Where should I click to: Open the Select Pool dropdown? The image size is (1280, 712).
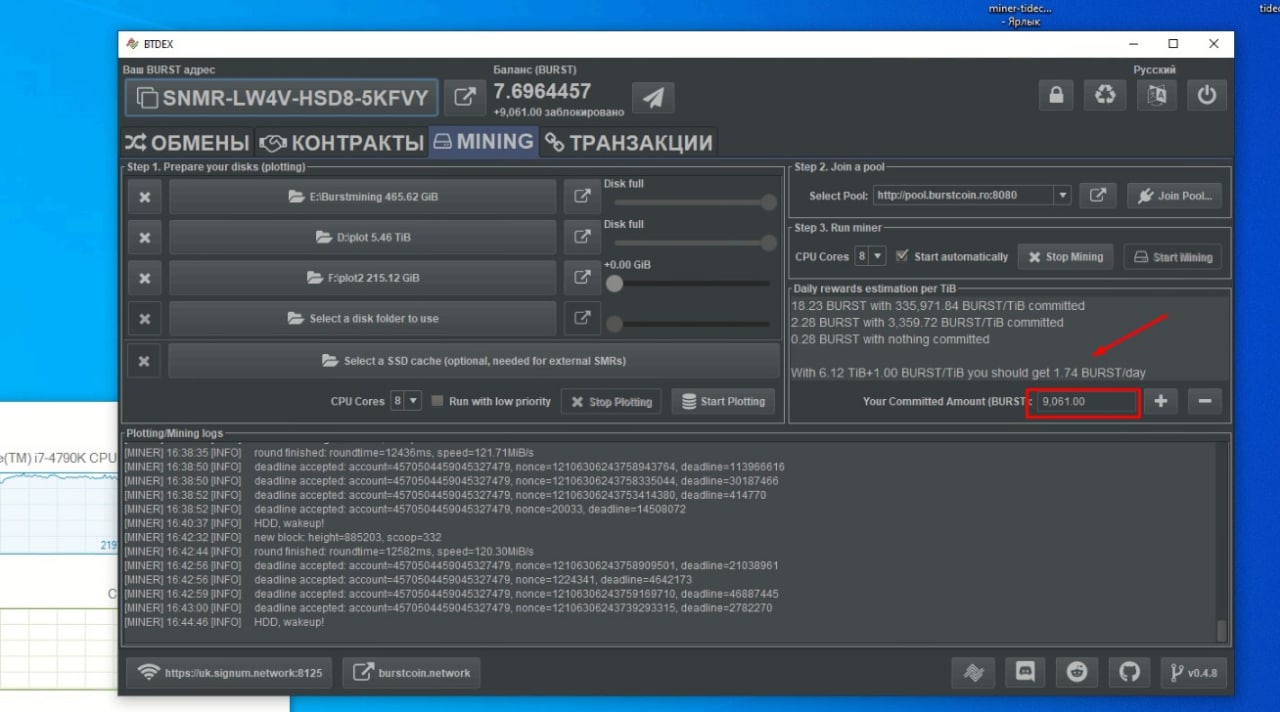(x=1062, y=195)
